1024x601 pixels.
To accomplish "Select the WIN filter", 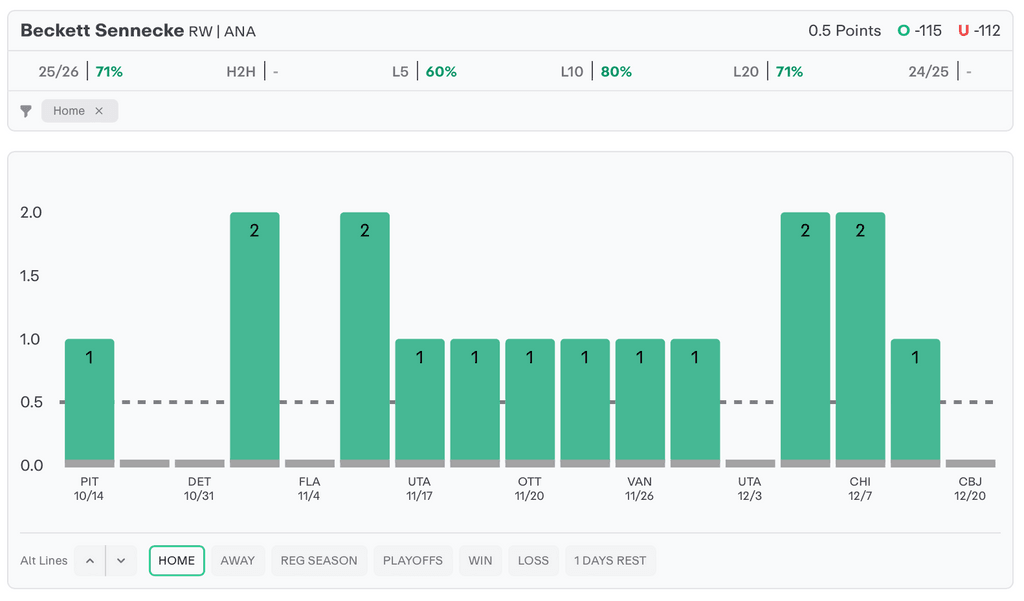I will (480, 561).
